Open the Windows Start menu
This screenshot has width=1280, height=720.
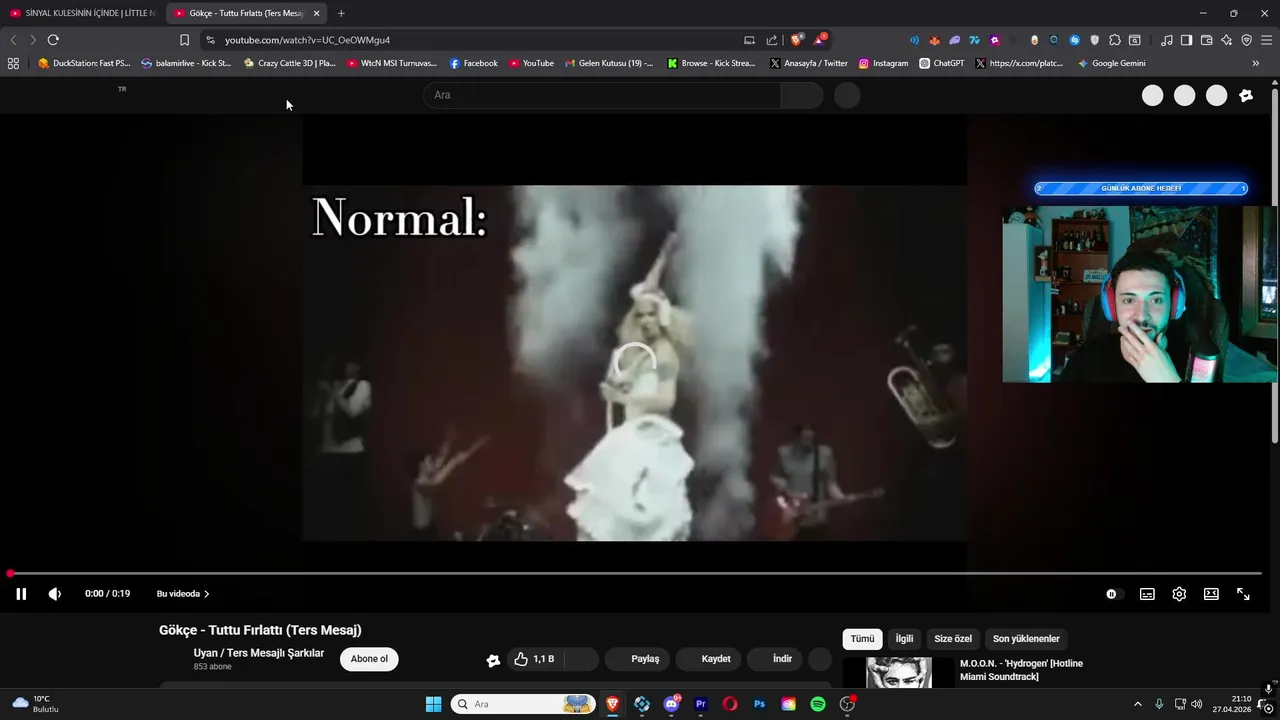434,704
